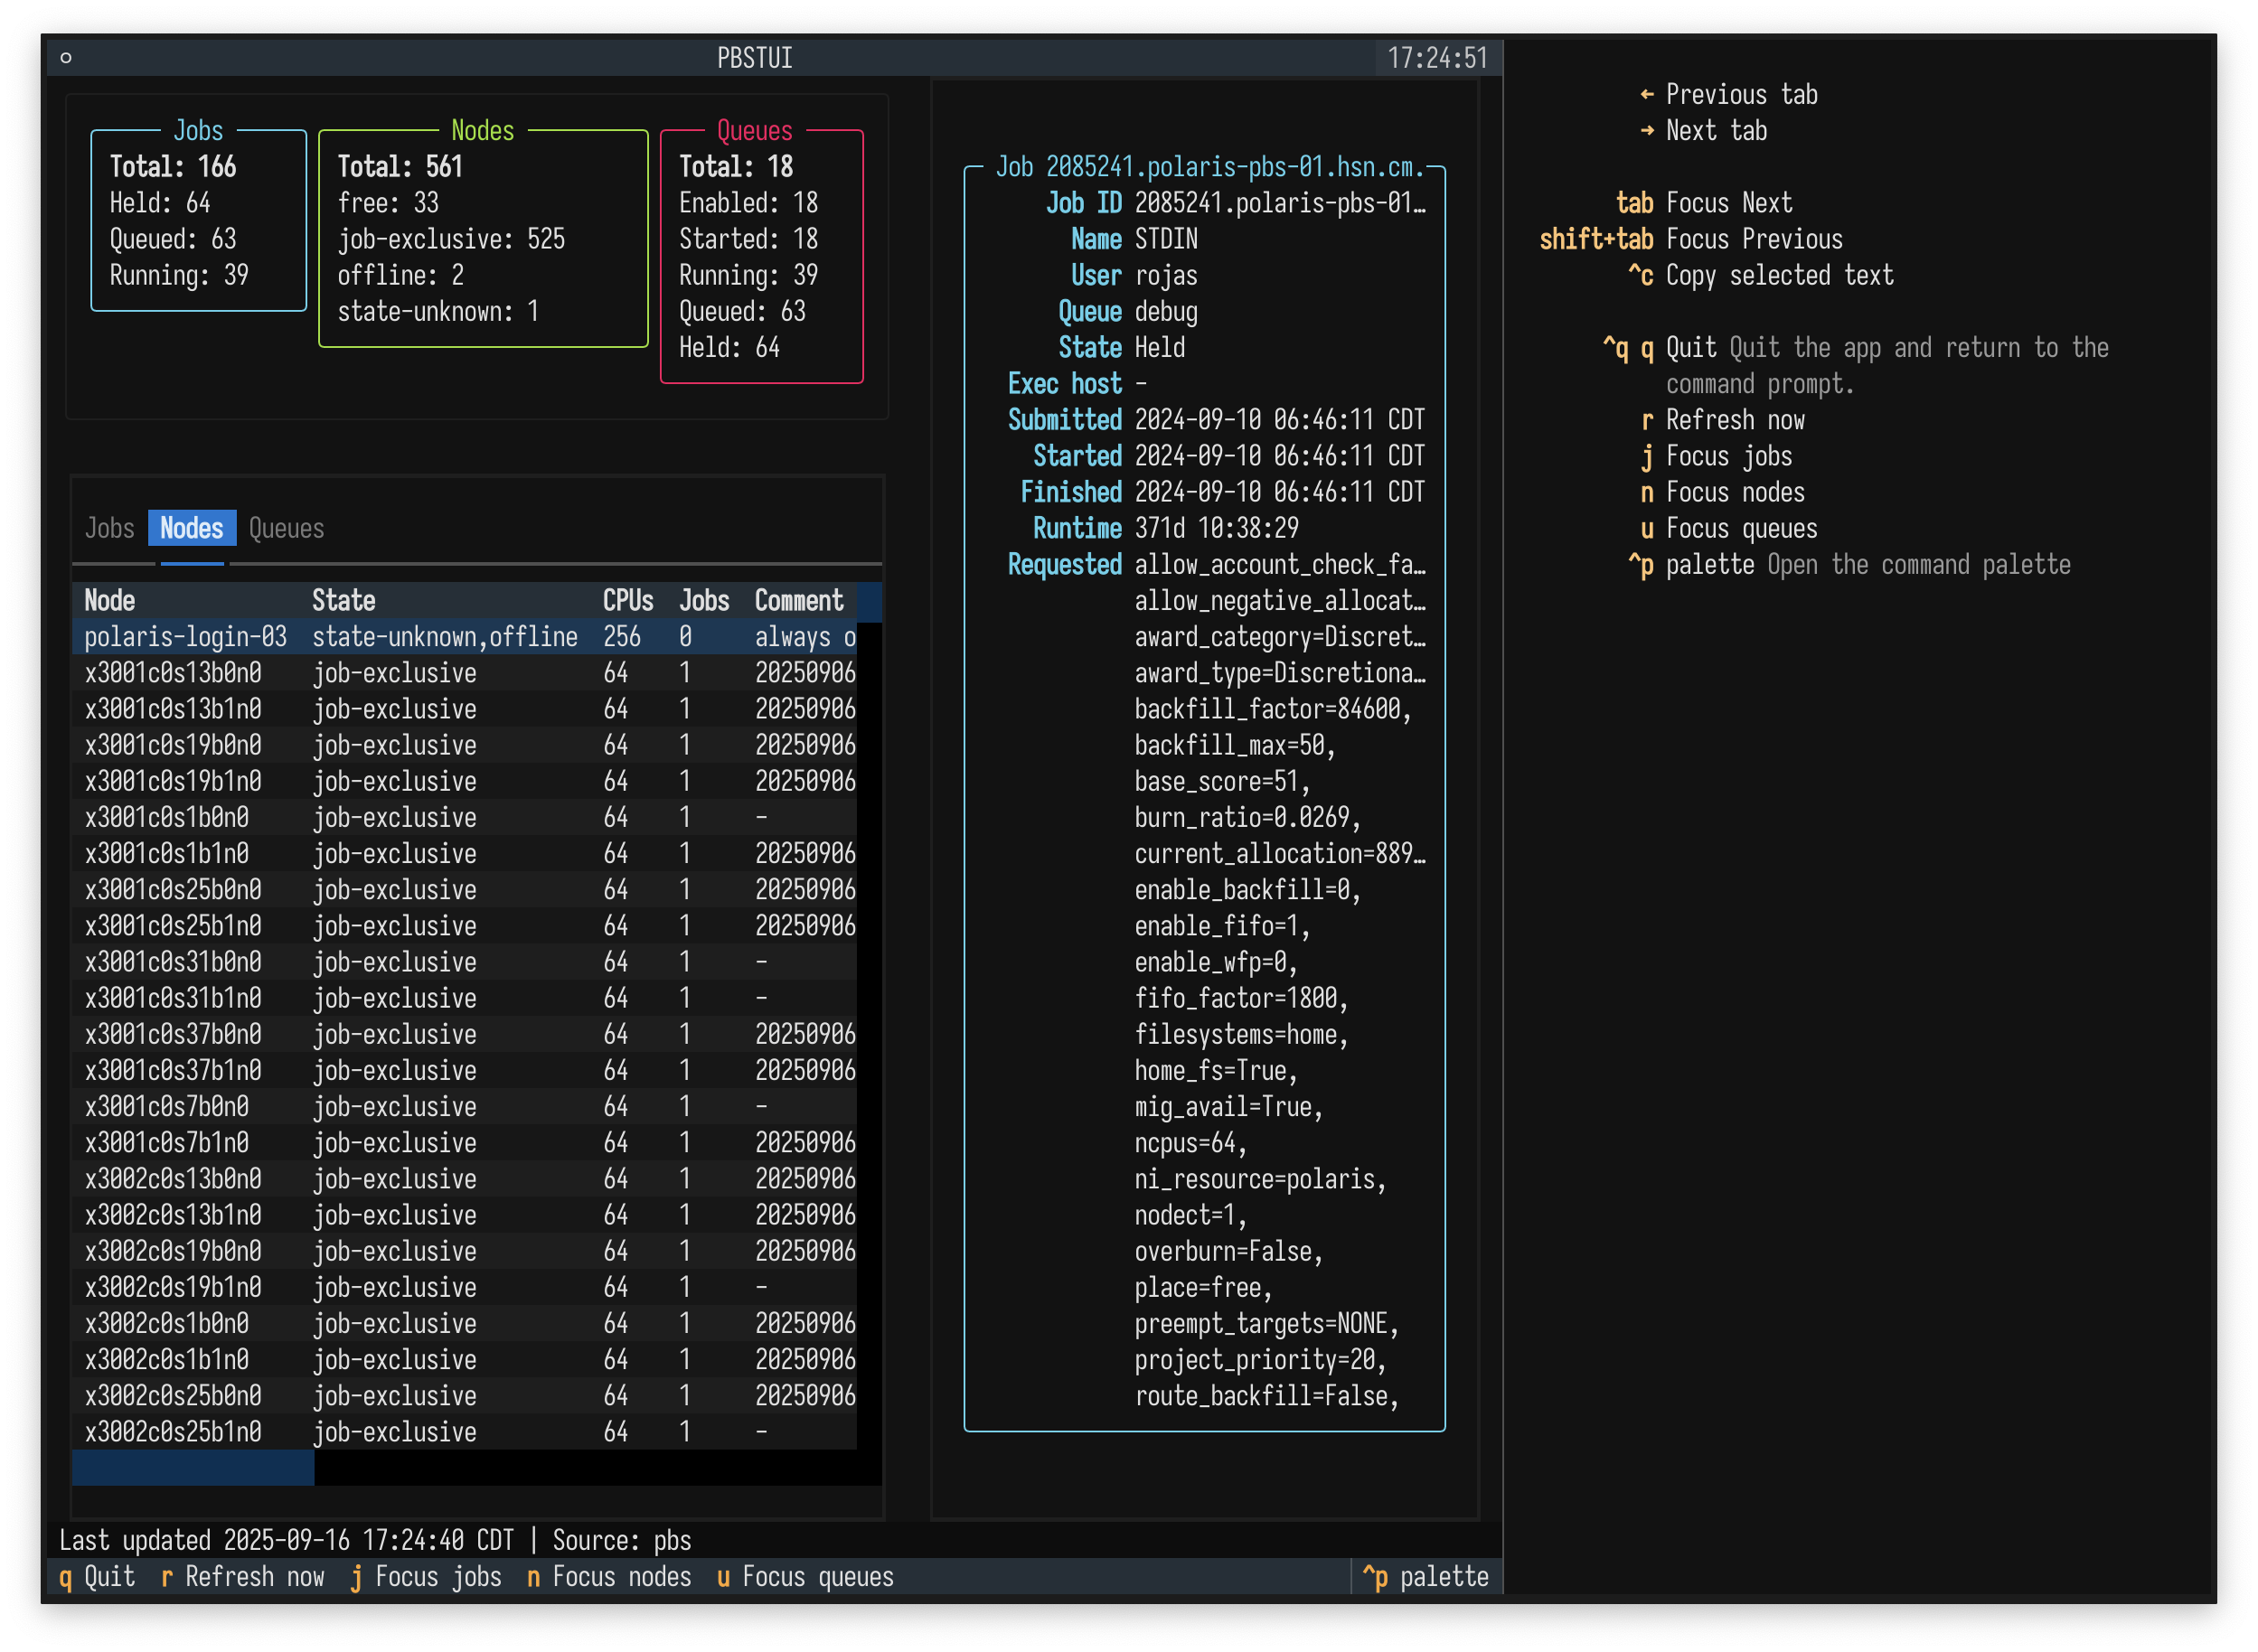The image size is (2258, 1652).
Task: Select node x3002c0s25b1n0
Action: click(x=465, y=1432)
